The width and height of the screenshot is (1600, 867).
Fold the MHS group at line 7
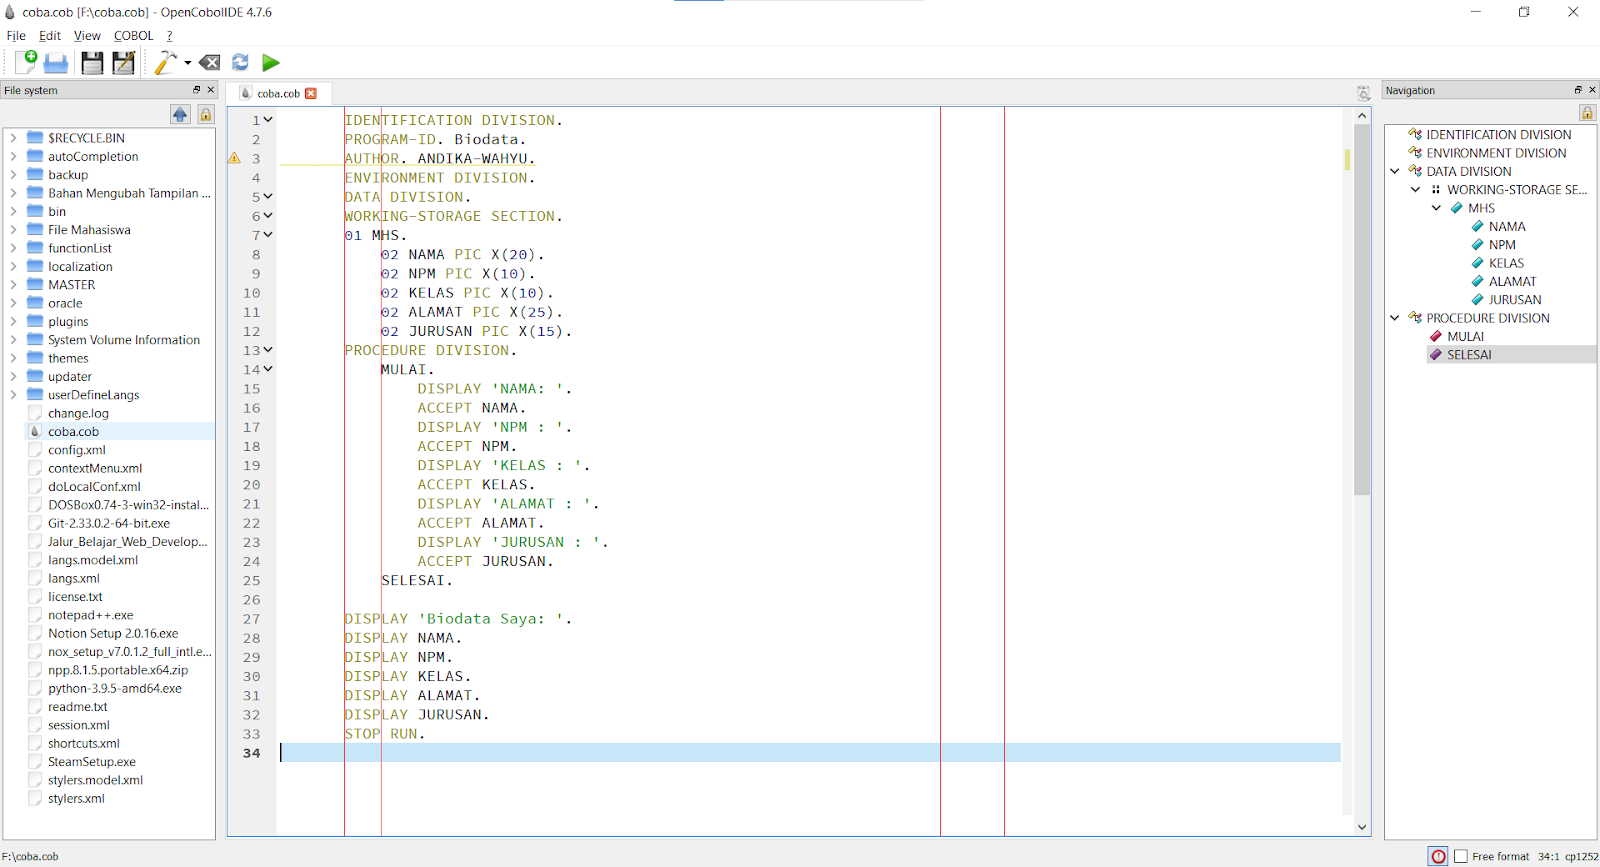pyautogui.click(x=267, y=235)
